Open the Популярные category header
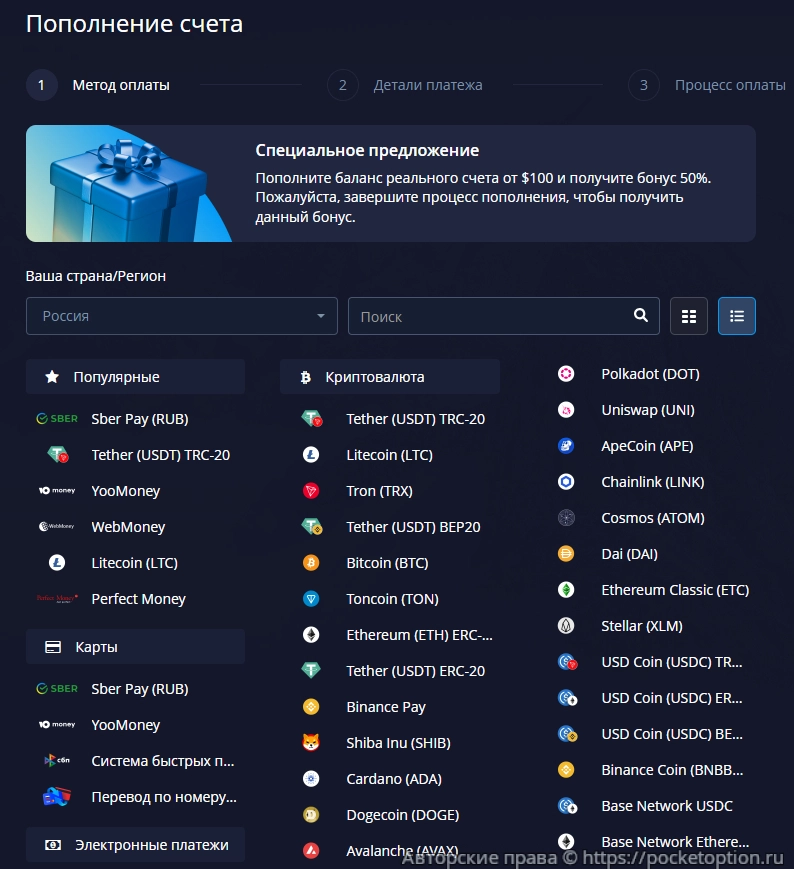Screen dimensions: 794x869 (135, 377)
